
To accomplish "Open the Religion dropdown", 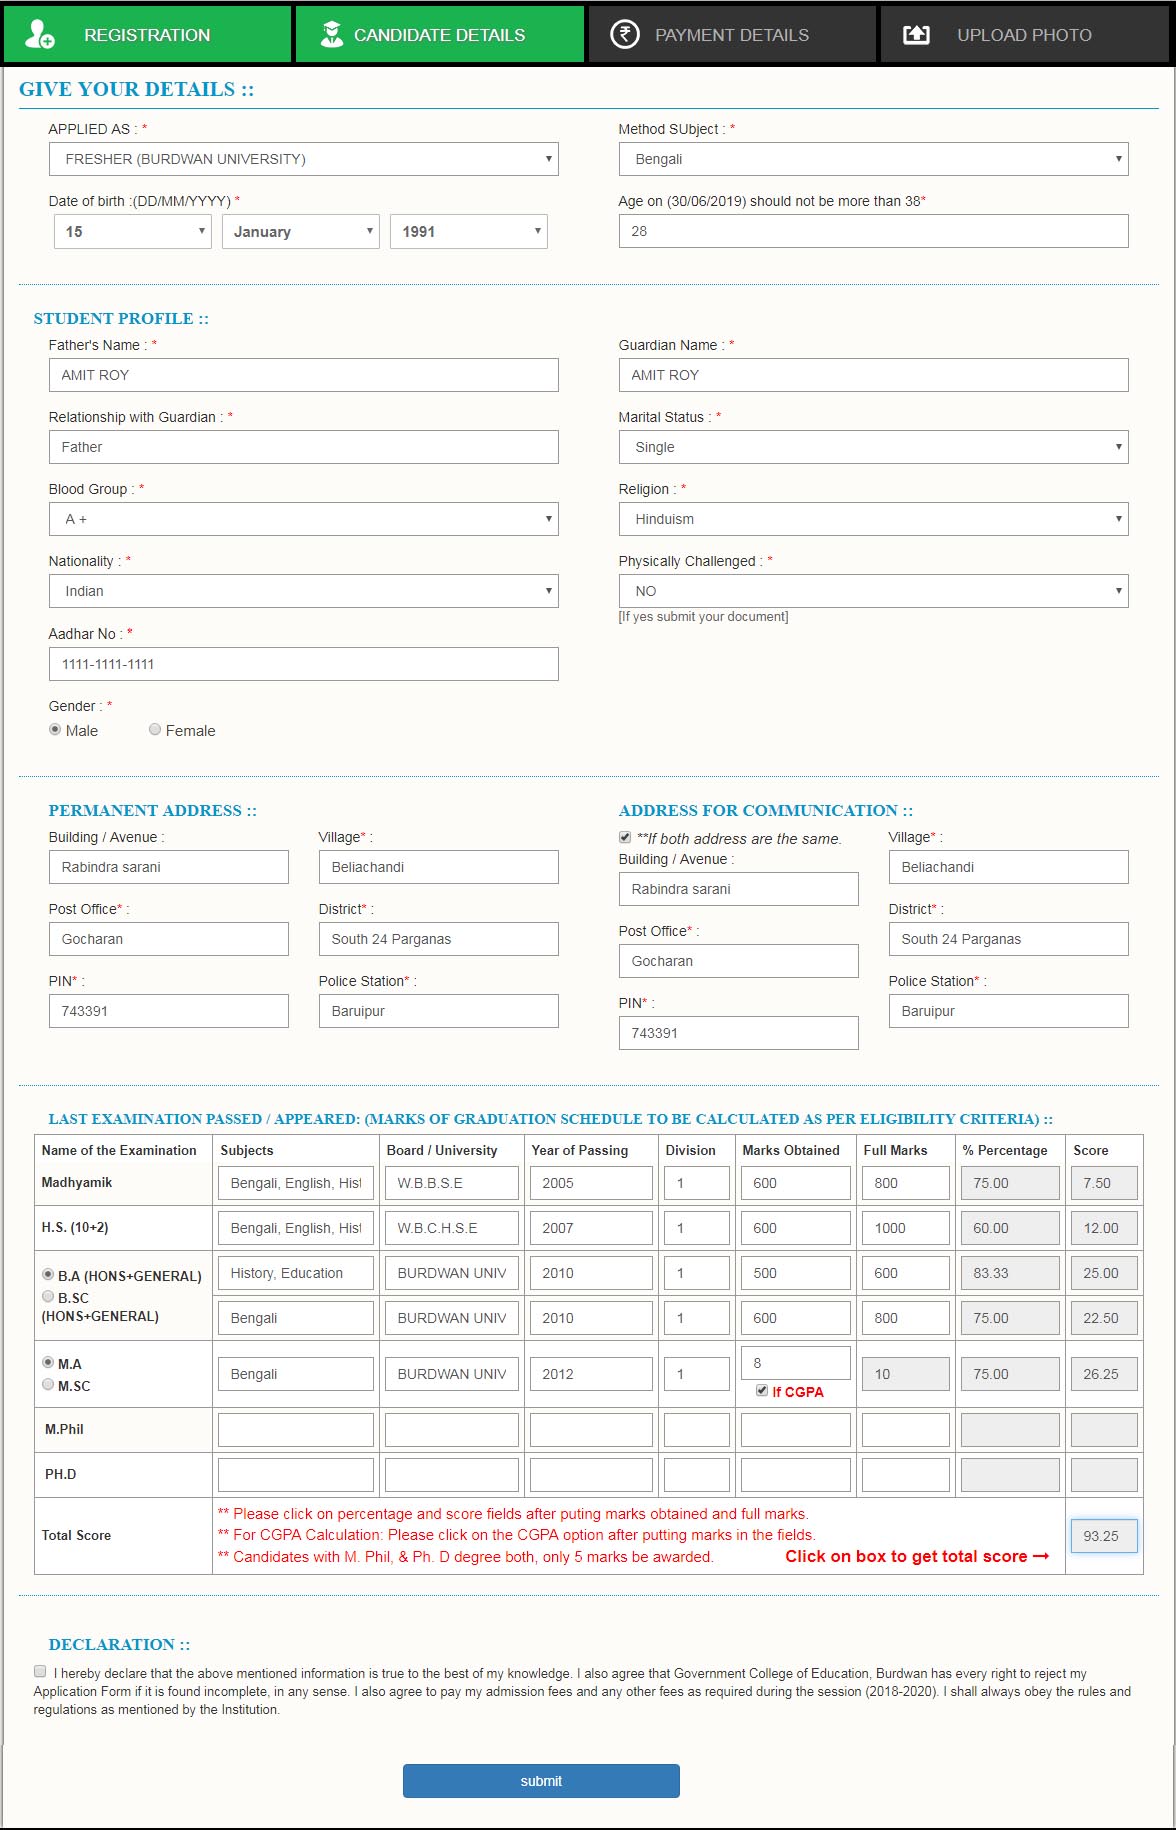I will pos(873,519).
